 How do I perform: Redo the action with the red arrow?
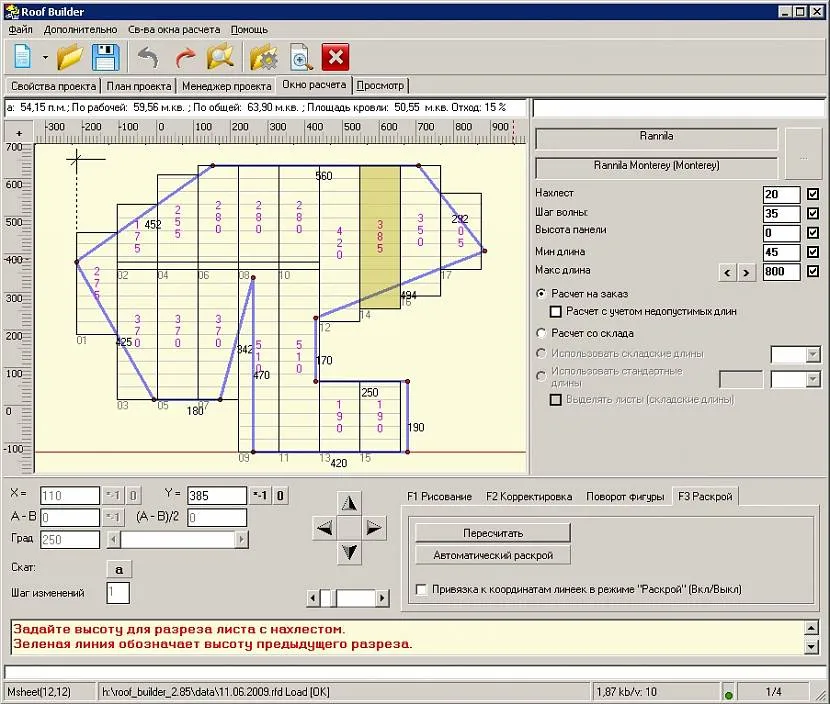point(185,57)
